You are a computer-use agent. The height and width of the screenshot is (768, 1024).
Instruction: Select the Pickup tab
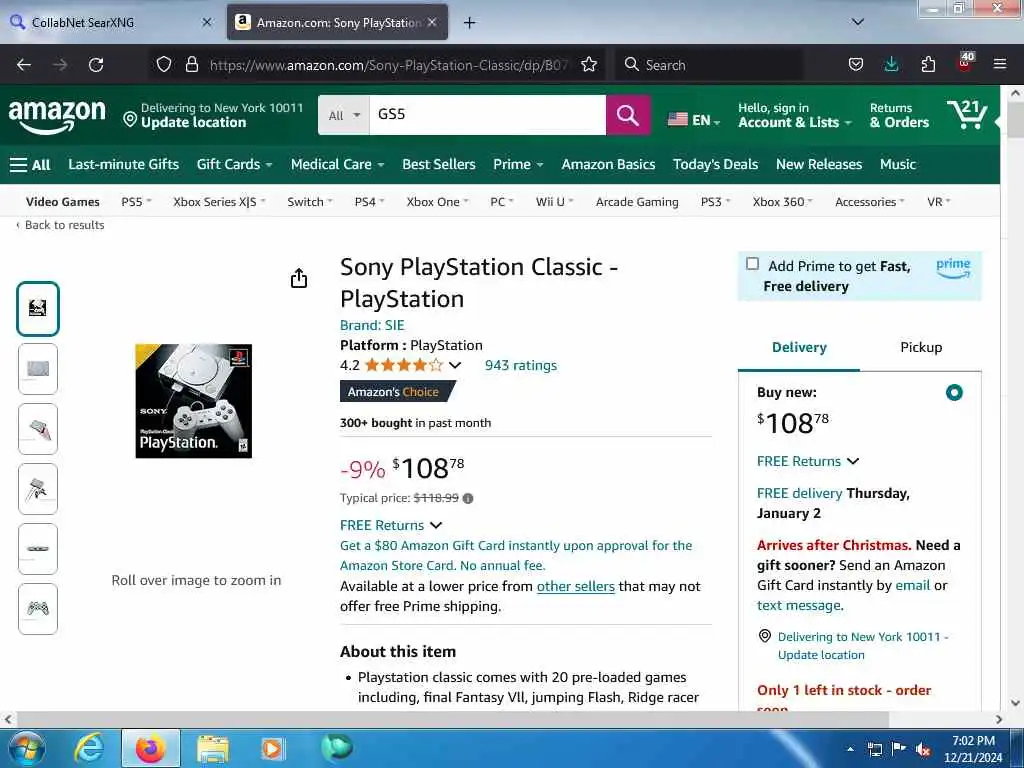[x=921, y=347]
